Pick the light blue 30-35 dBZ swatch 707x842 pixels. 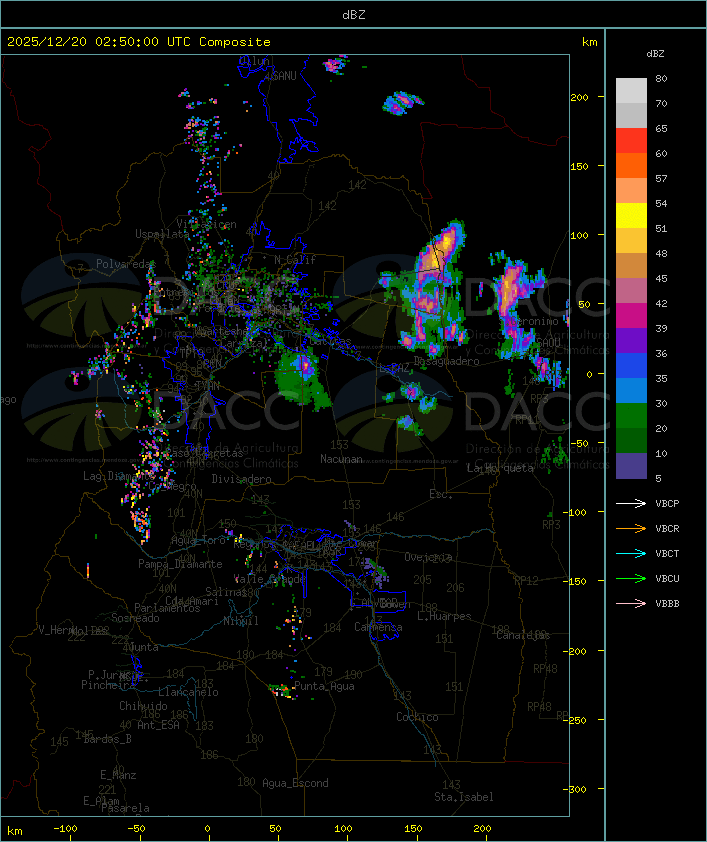pos(631,390)
